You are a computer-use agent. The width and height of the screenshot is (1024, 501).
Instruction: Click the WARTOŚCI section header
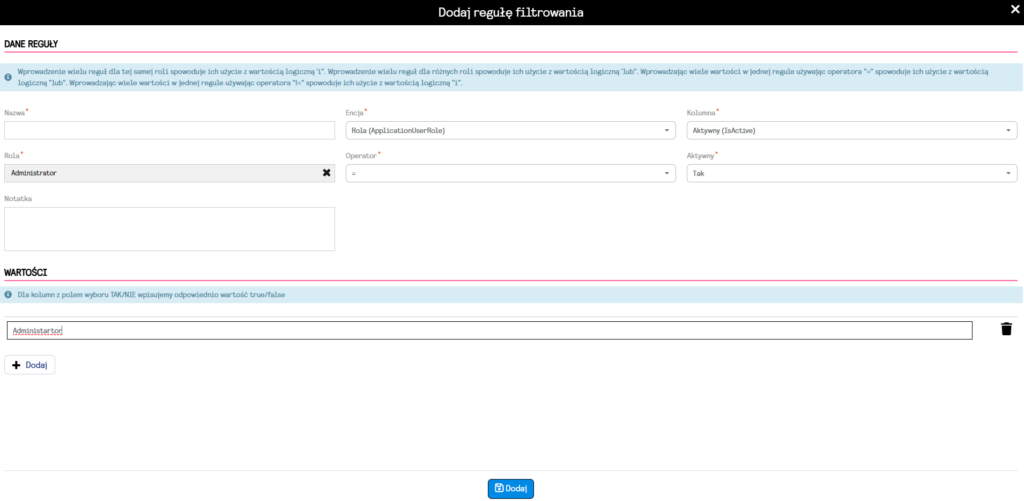click(x=27, y=272)
